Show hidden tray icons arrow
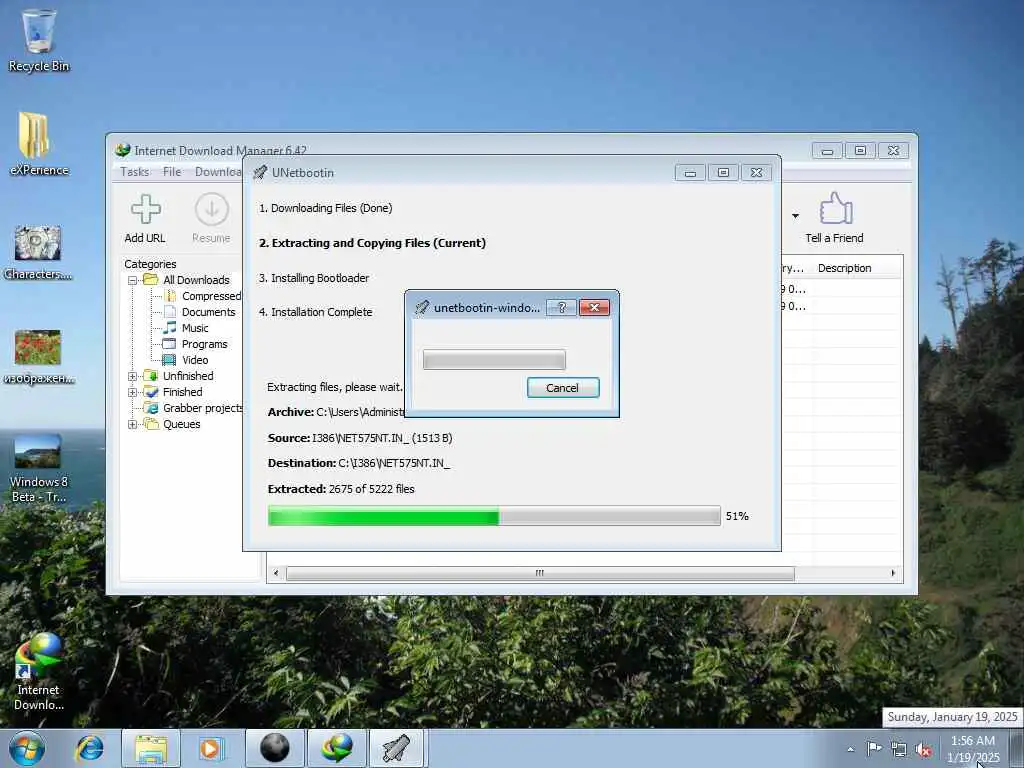Screen dimensions: 1024x768 pos(850,749)
